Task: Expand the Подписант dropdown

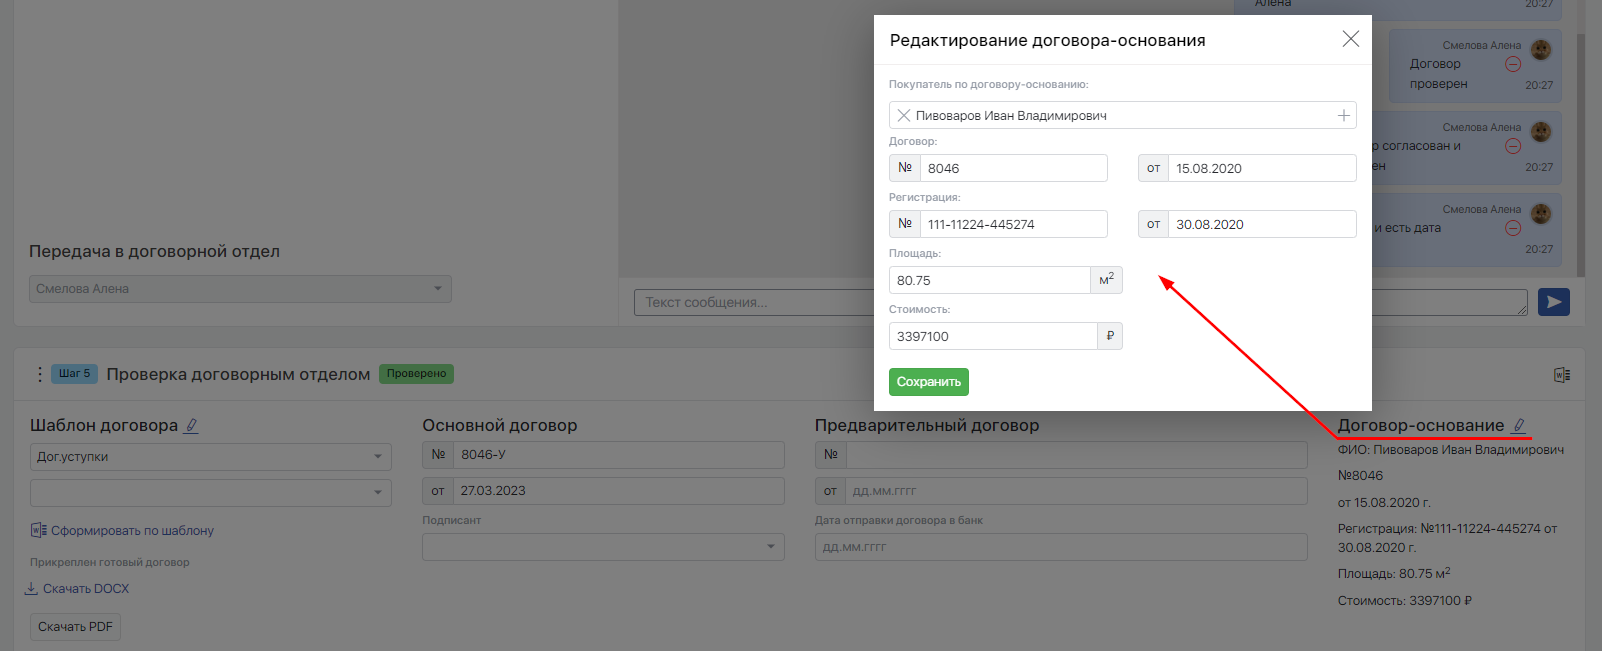Action: click(603, 547)
